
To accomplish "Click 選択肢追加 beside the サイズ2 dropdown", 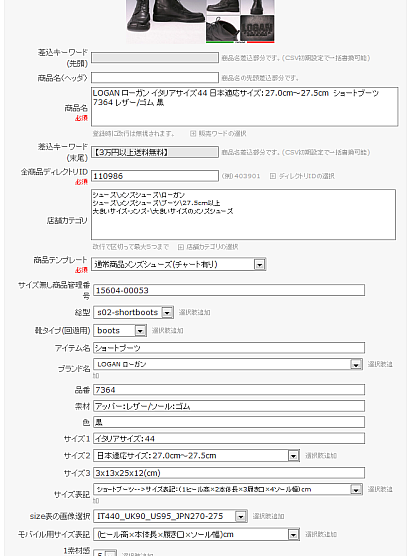I will [x=321, y=456].
